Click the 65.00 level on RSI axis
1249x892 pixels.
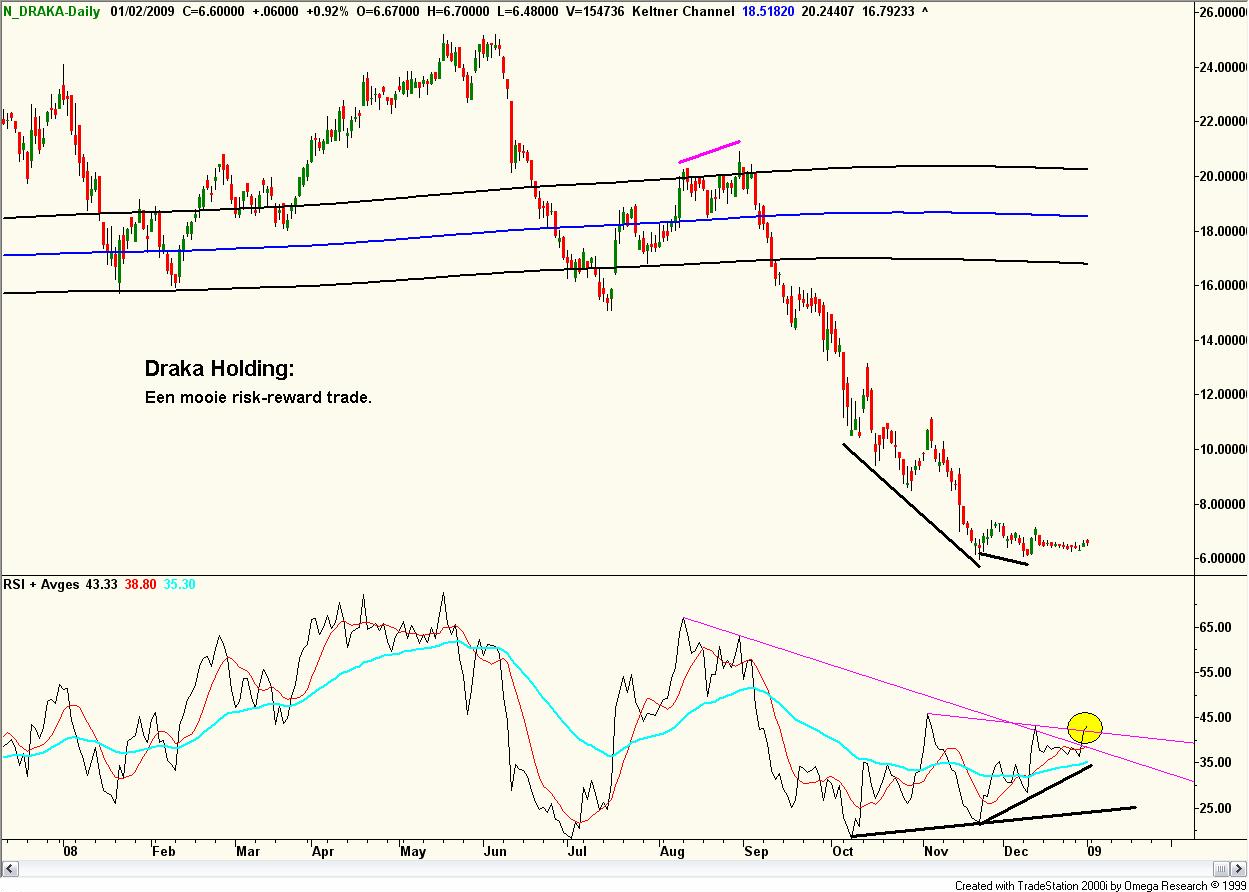(x=1214, y=627)
